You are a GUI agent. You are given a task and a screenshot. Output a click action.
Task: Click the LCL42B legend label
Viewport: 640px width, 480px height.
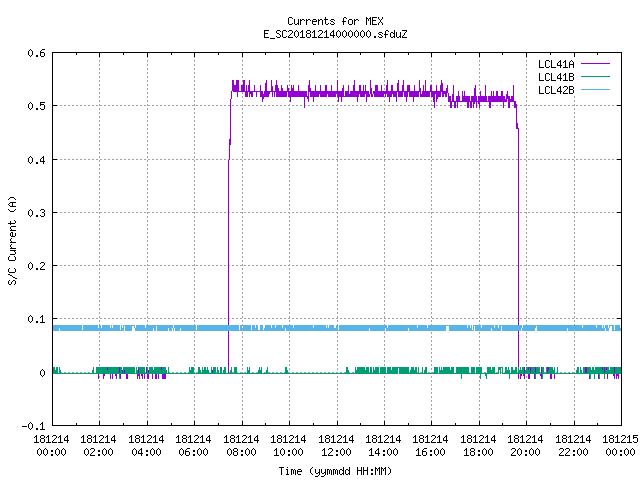point(556,90)
